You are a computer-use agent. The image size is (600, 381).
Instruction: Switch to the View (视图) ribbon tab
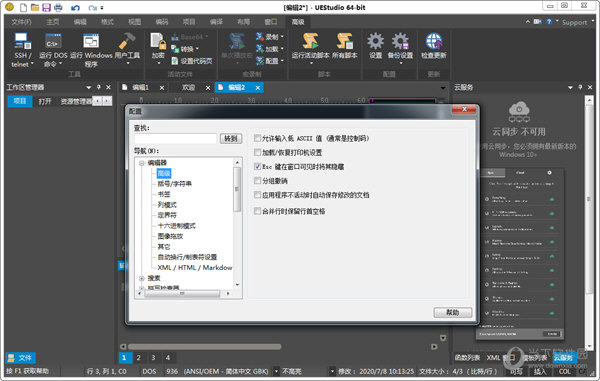tap(134, 22)
